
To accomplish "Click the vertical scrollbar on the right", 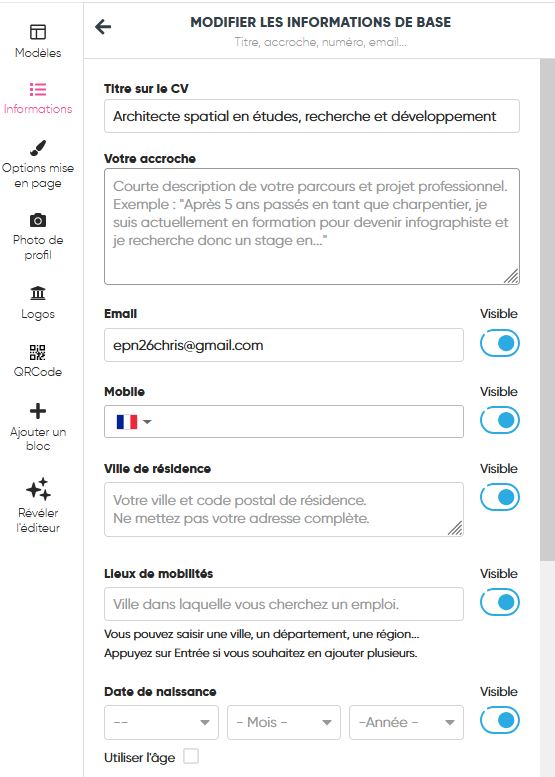I will pyautogui.click(x=547, y=310).
